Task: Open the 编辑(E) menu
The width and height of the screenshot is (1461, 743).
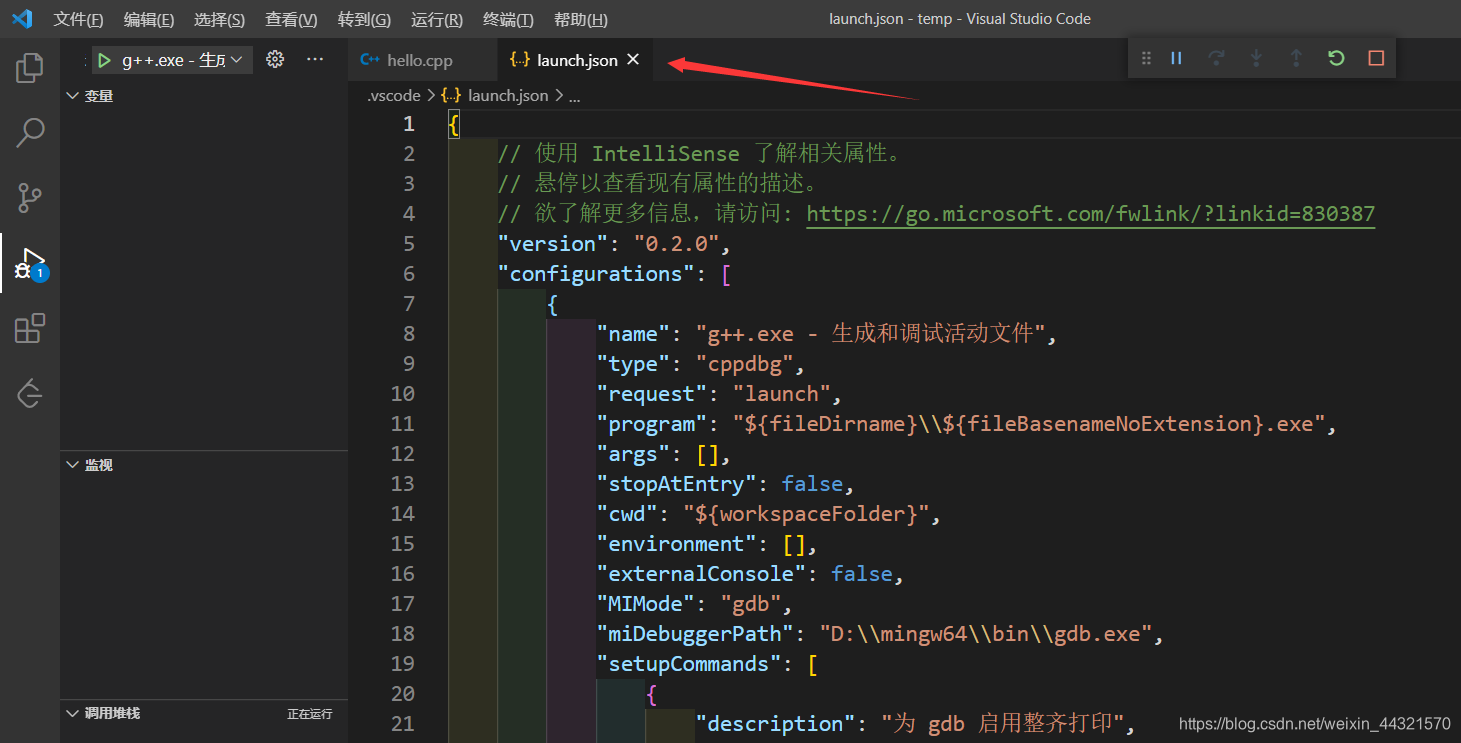Action: tap(149, 19)
